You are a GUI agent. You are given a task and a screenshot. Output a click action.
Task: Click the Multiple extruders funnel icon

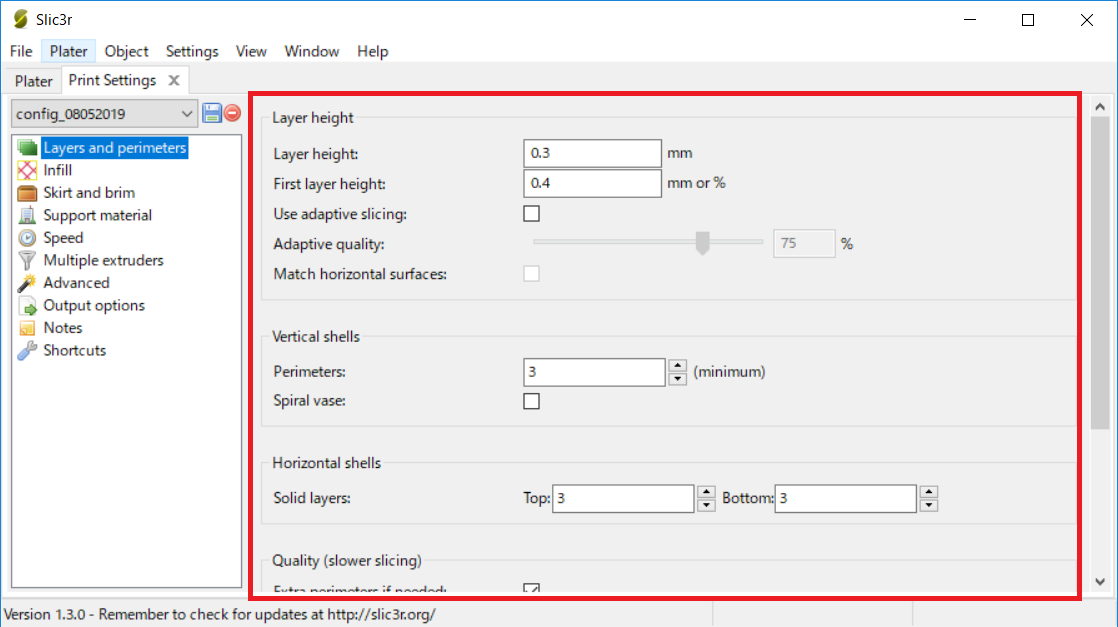click(x=27, y=260)
